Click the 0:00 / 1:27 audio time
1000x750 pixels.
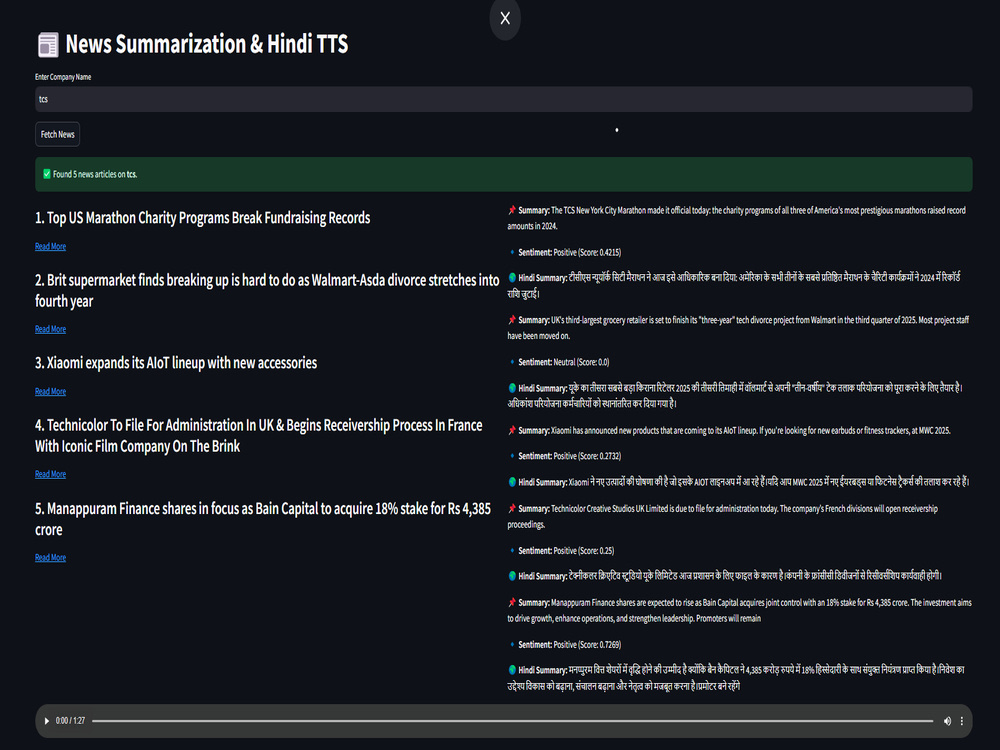click(x=70, y=721)
